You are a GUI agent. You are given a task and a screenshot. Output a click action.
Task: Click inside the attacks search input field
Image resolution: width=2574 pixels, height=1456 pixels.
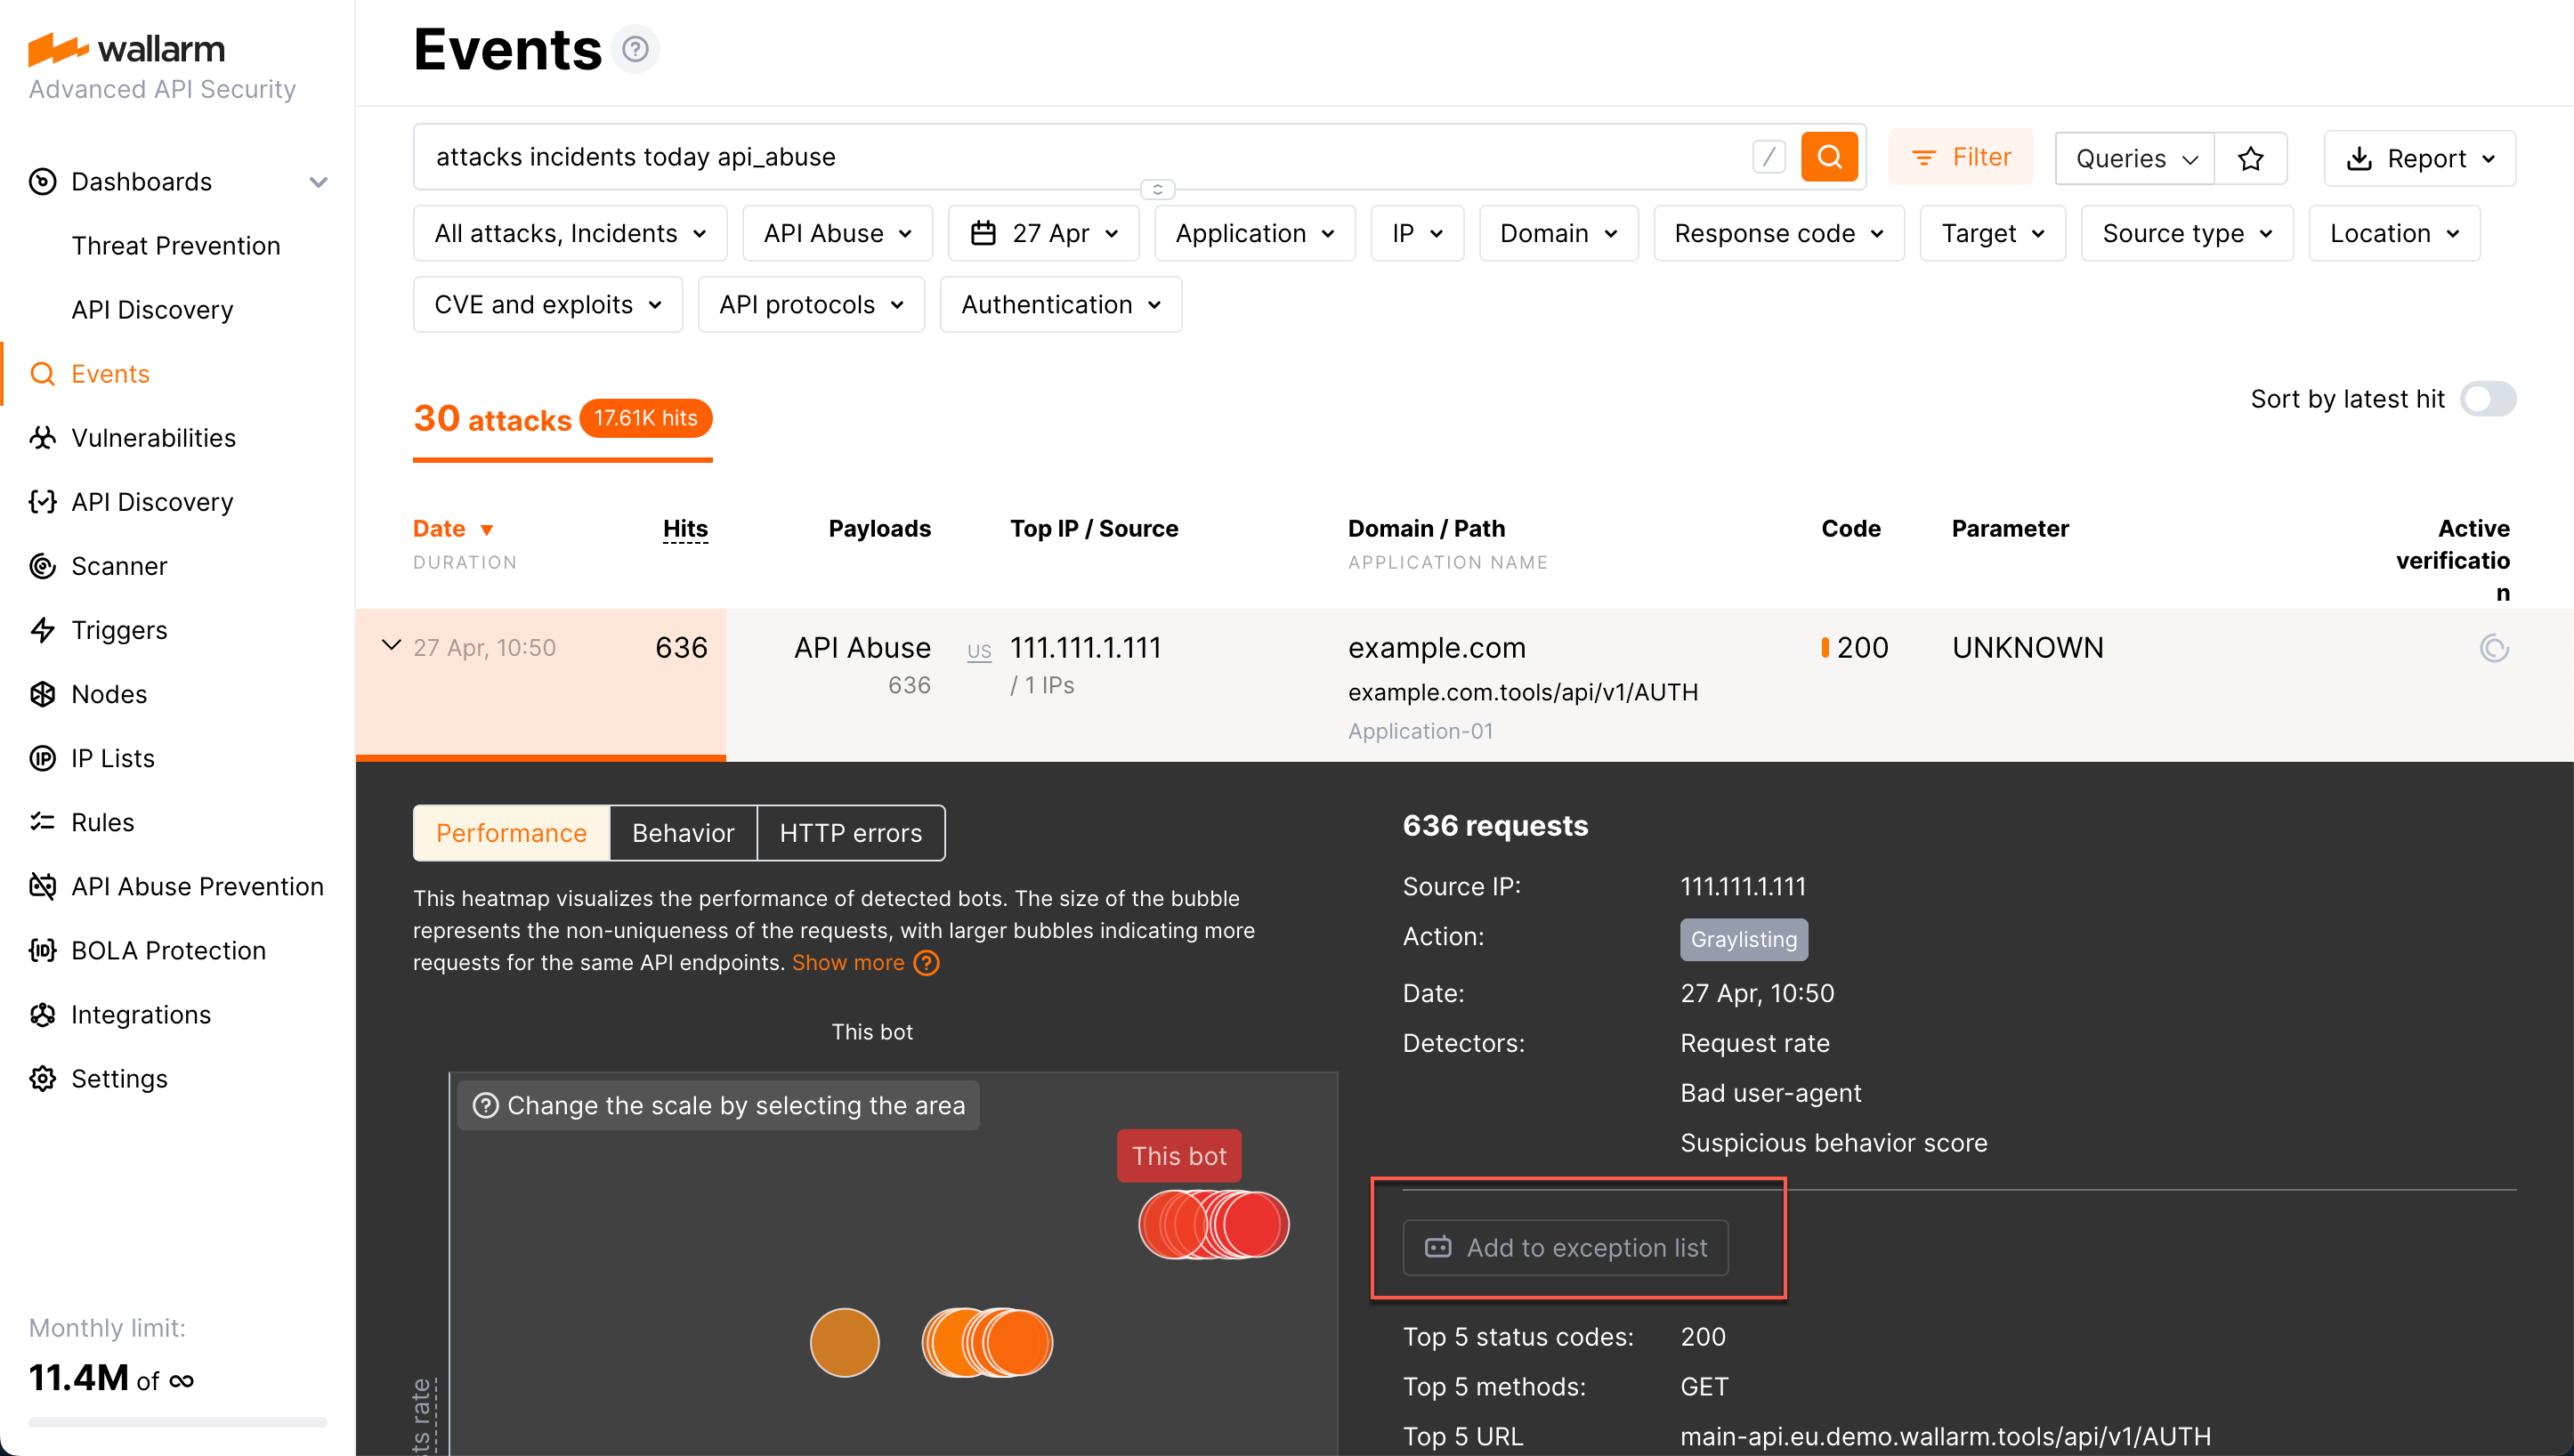(1000, 156)
